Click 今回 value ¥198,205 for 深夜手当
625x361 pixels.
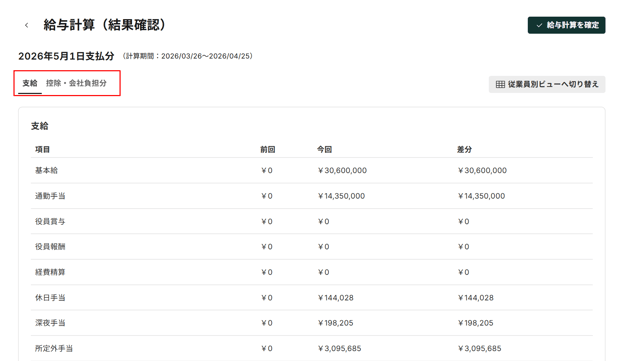(336, 323)
